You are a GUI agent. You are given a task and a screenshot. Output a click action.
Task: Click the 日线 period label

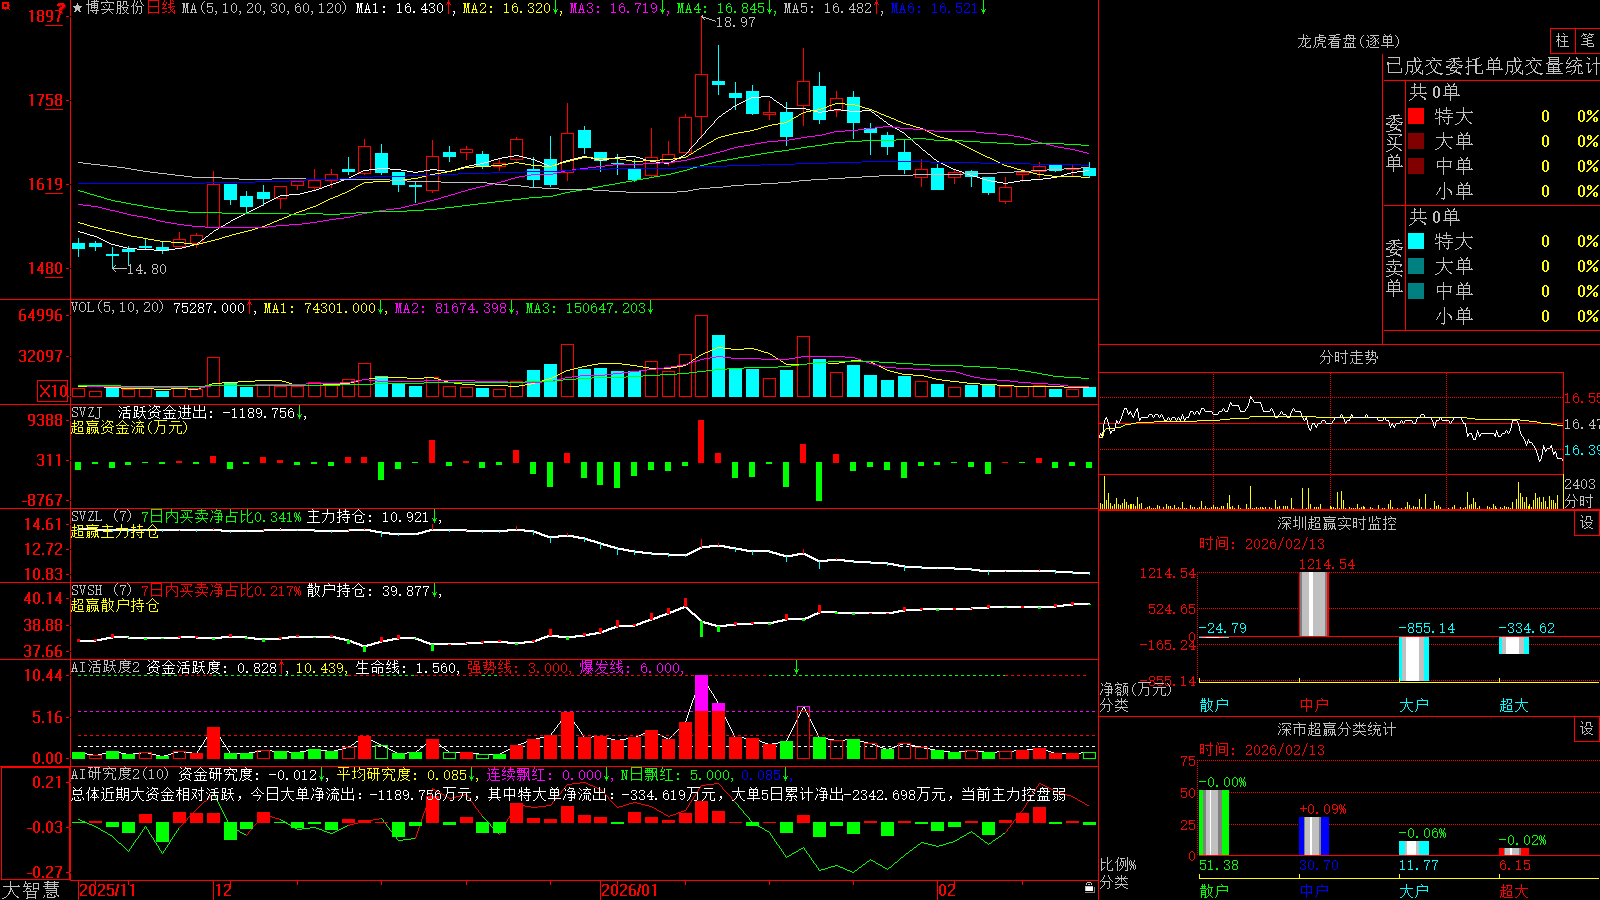click(161, 8)
